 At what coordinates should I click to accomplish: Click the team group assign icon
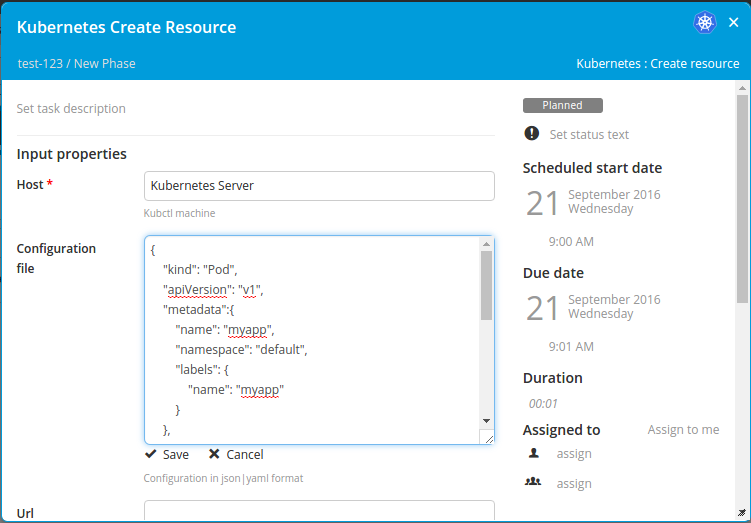[533, 483]
